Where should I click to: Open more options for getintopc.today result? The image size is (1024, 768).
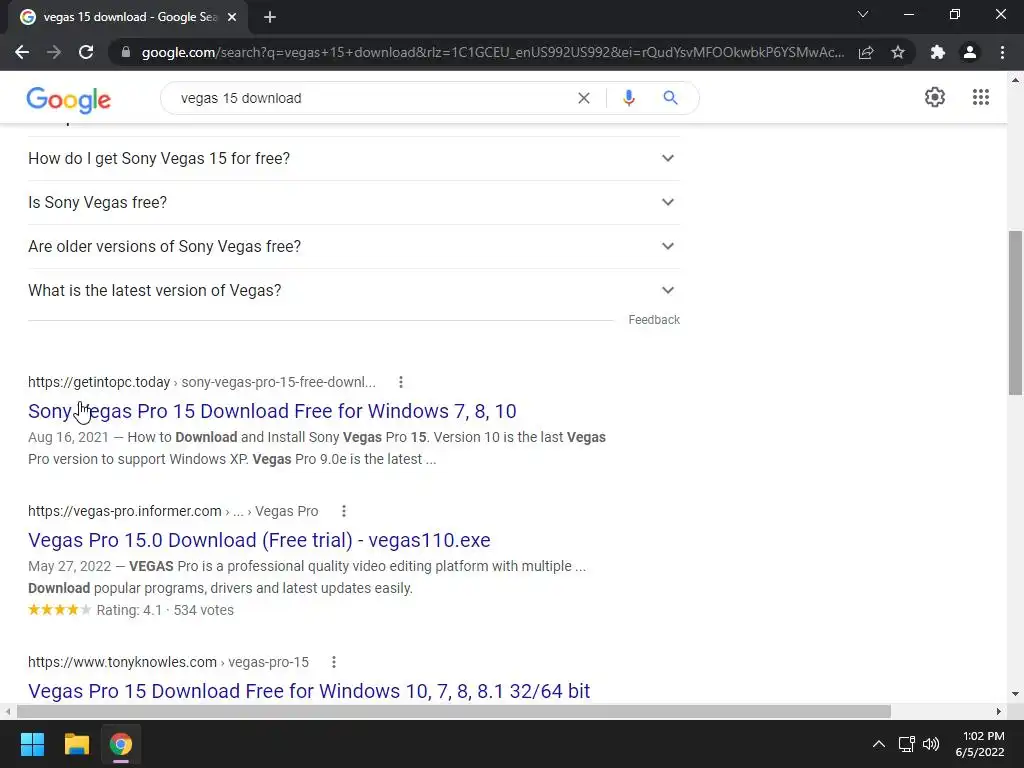tap(401, 382)
